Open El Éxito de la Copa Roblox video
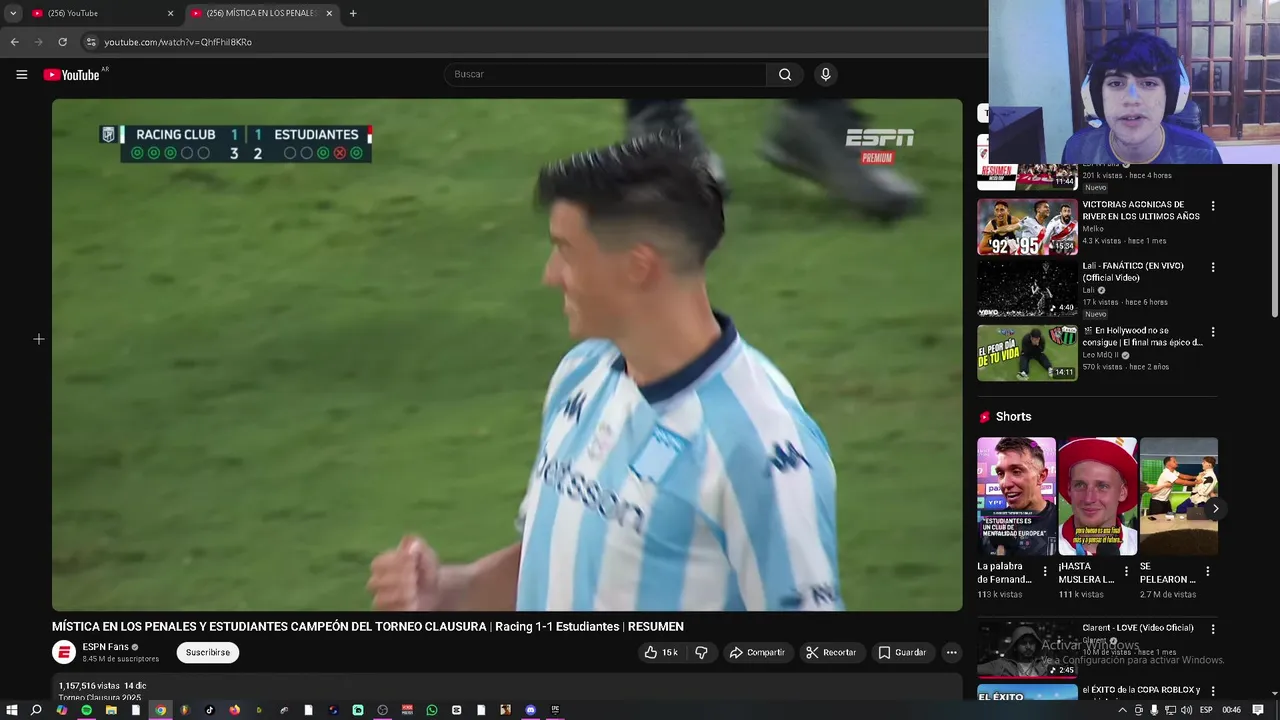Viewport: 1280px width, 720px height. coord(1027,692)
